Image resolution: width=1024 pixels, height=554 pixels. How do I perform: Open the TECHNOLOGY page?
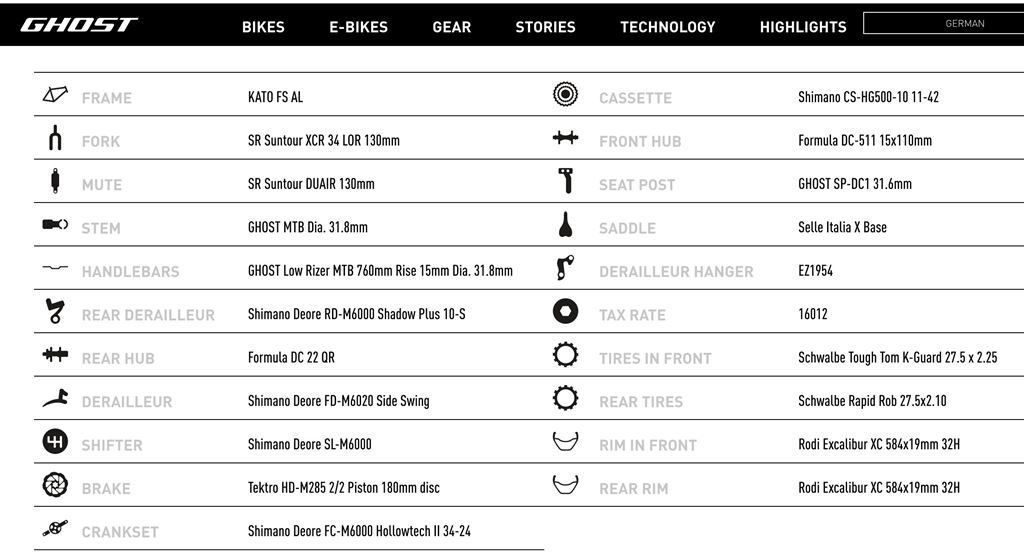[x=667, y=27]
